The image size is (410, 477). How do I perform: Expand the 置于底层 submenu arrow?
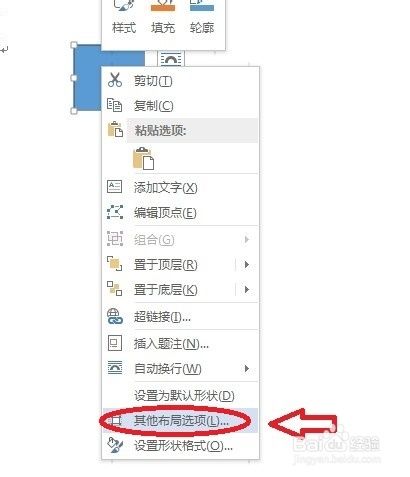coord(247,289)
